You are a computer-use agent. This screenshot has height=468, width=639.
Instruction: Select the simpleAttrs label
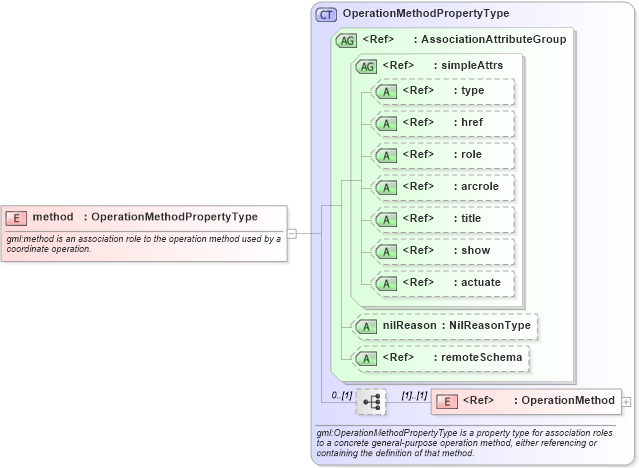pyautogui.click(x=472, y=65)
